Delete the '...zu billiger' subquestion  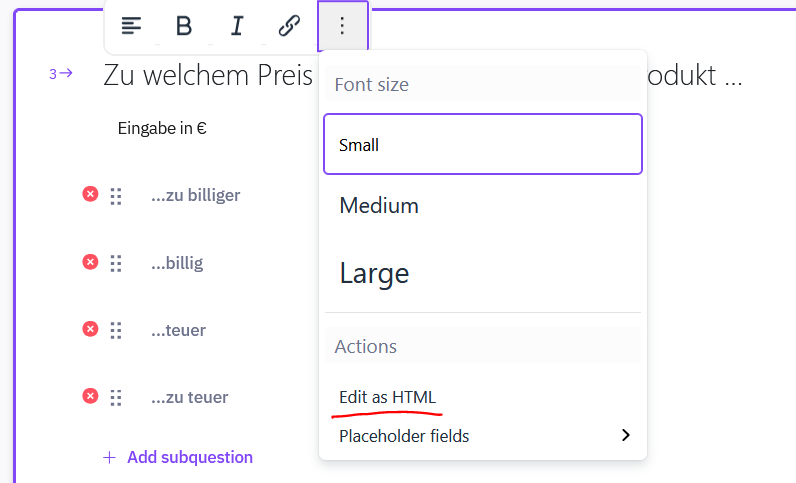click(90, 194)
